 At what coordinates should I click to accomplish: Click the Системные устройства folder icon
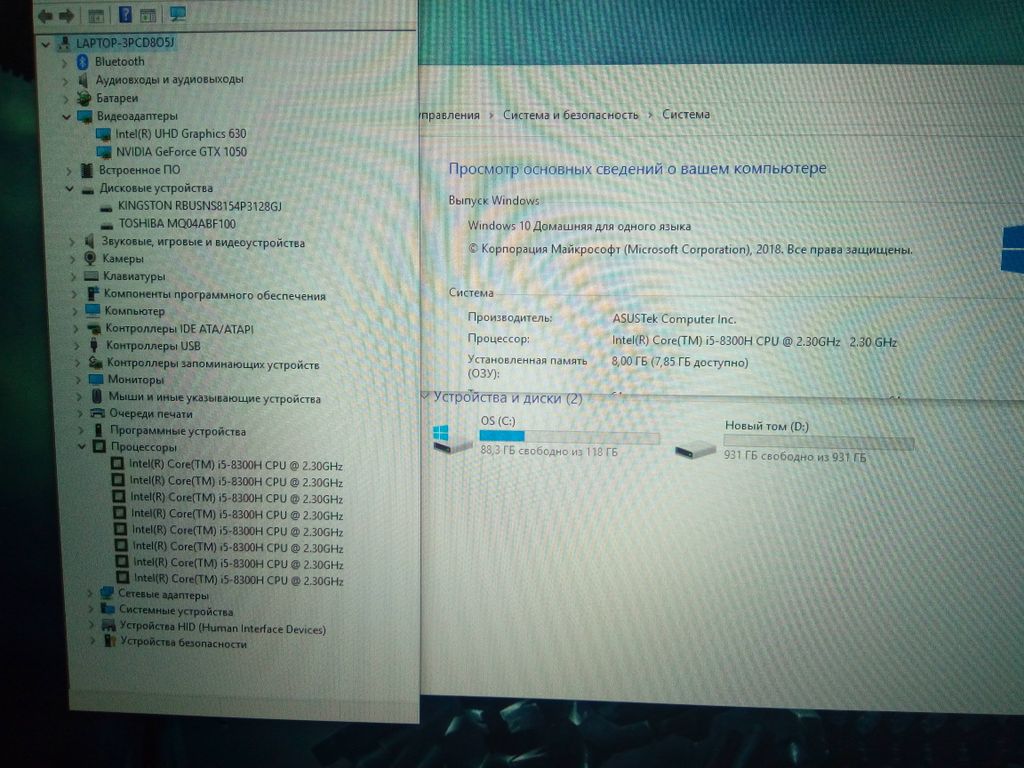(x=108, y=611)
